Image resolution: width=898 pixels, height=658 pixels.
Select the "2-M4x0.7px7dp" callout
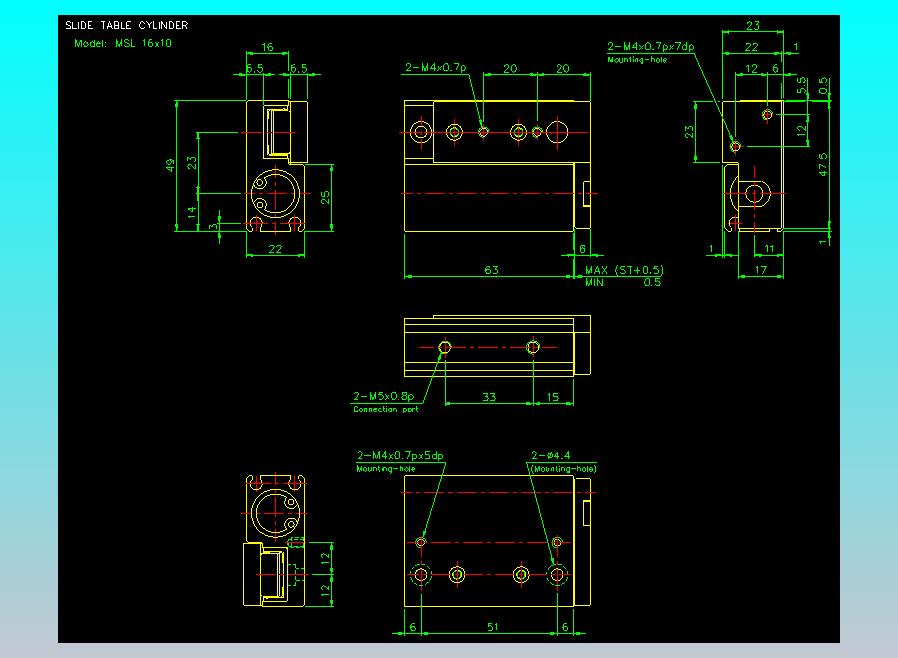tap(651, 46)
